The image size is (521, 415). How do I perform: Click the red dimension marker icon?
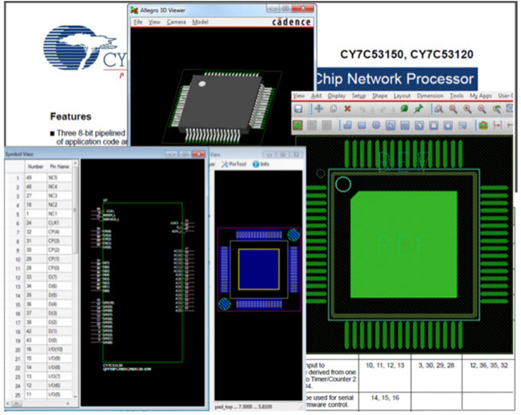click(x=497, y=125)
